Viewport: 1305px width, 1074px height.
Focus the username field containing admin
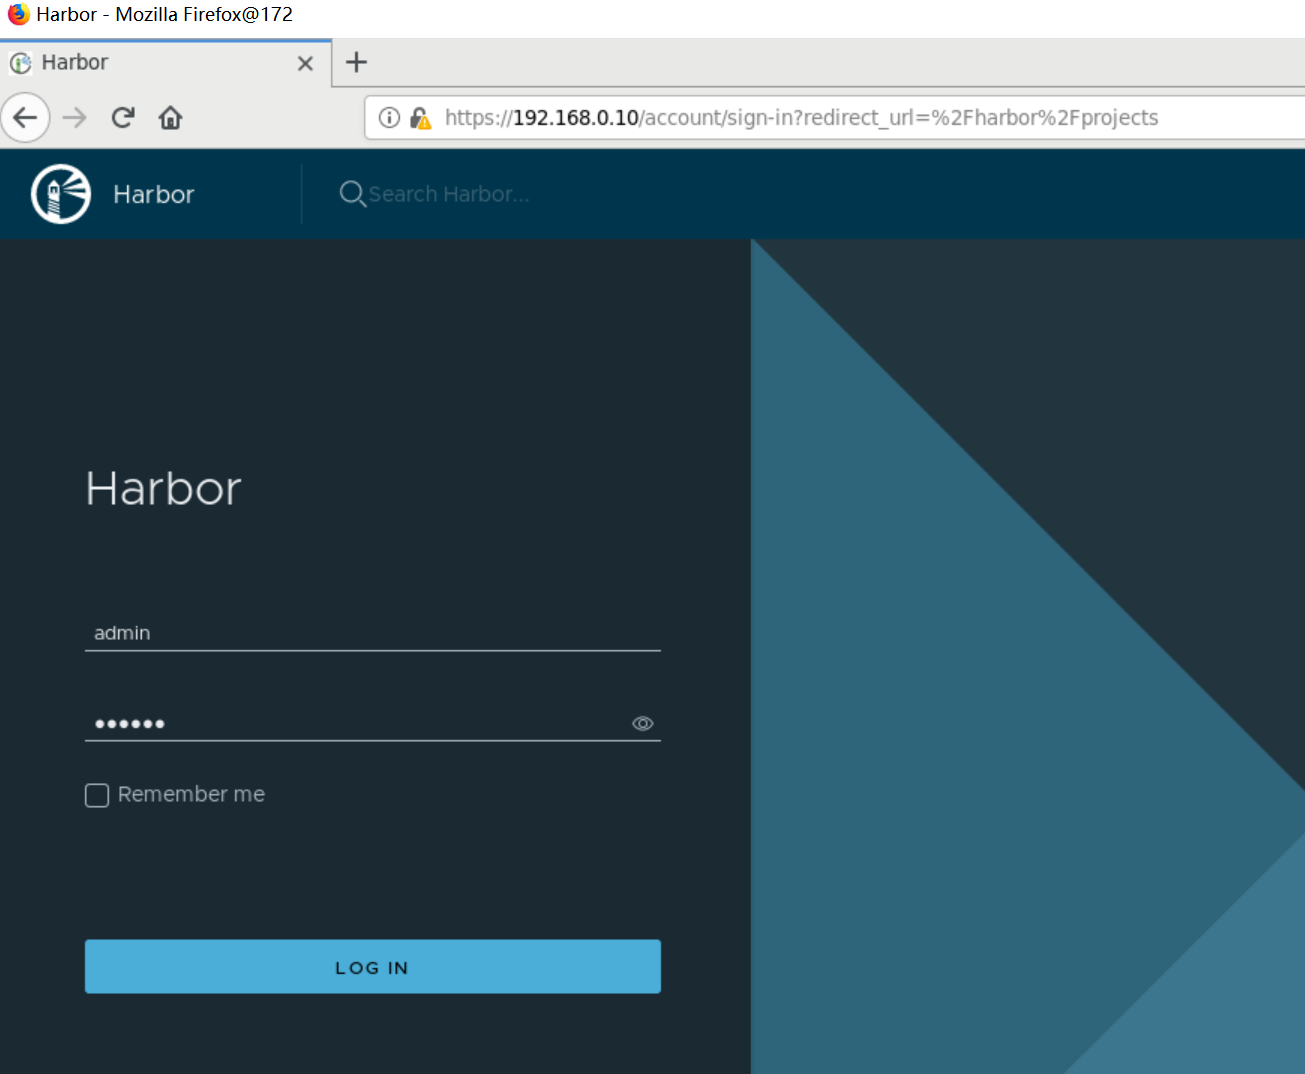point(373,633)
